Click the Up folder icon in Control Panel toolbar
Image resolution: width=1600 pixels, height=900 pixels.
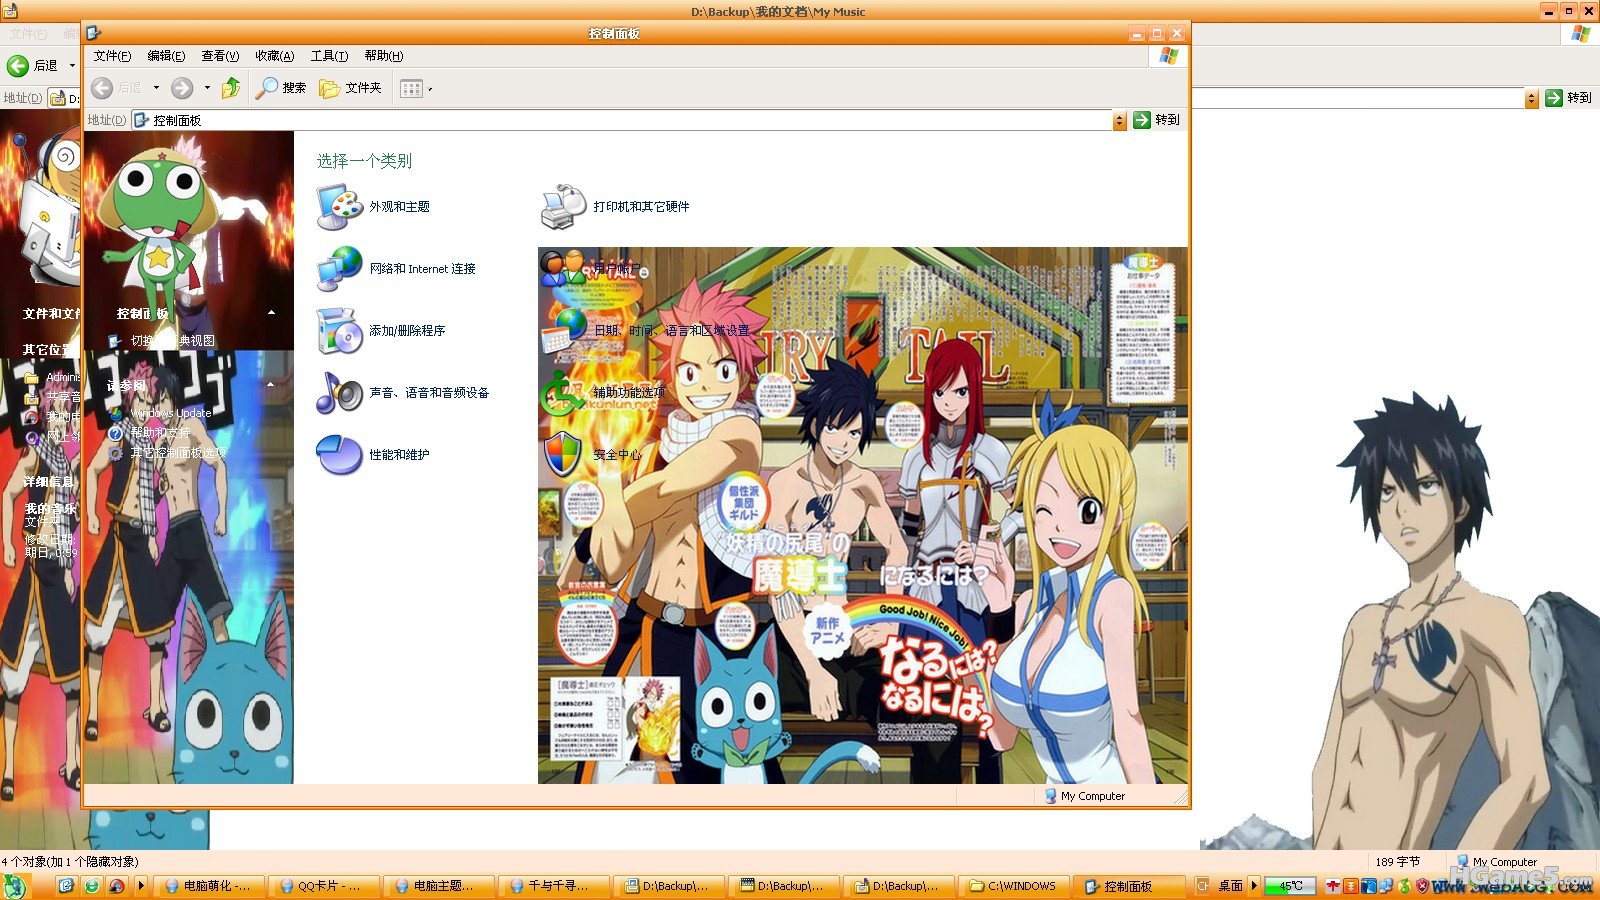click(231, 88)
